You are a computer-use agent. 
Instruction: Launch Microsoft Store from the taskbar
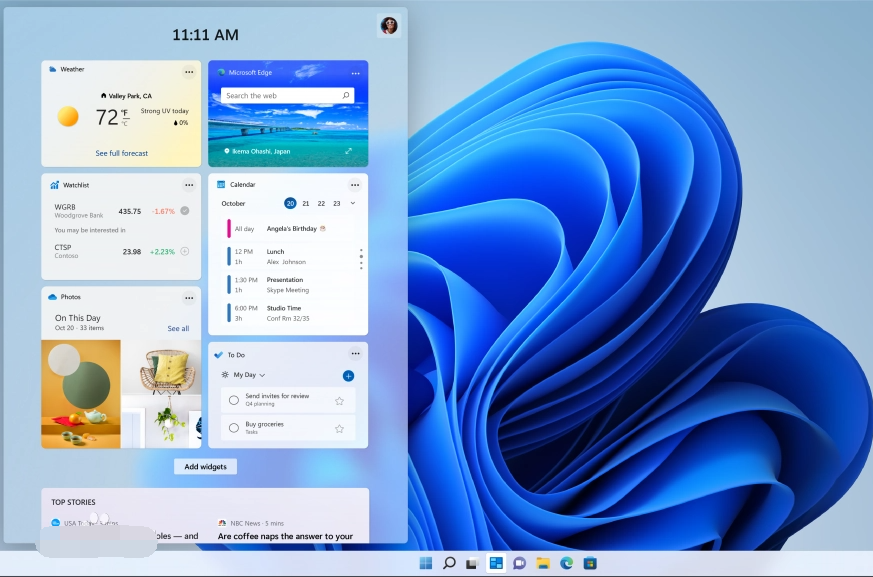[590, 562]
